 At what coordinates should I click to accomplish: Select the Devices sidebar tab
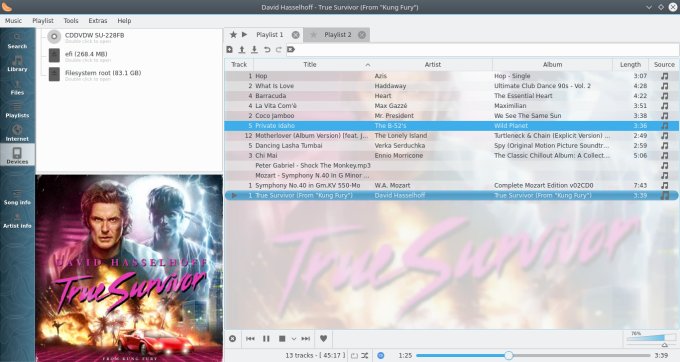[17, 155]
